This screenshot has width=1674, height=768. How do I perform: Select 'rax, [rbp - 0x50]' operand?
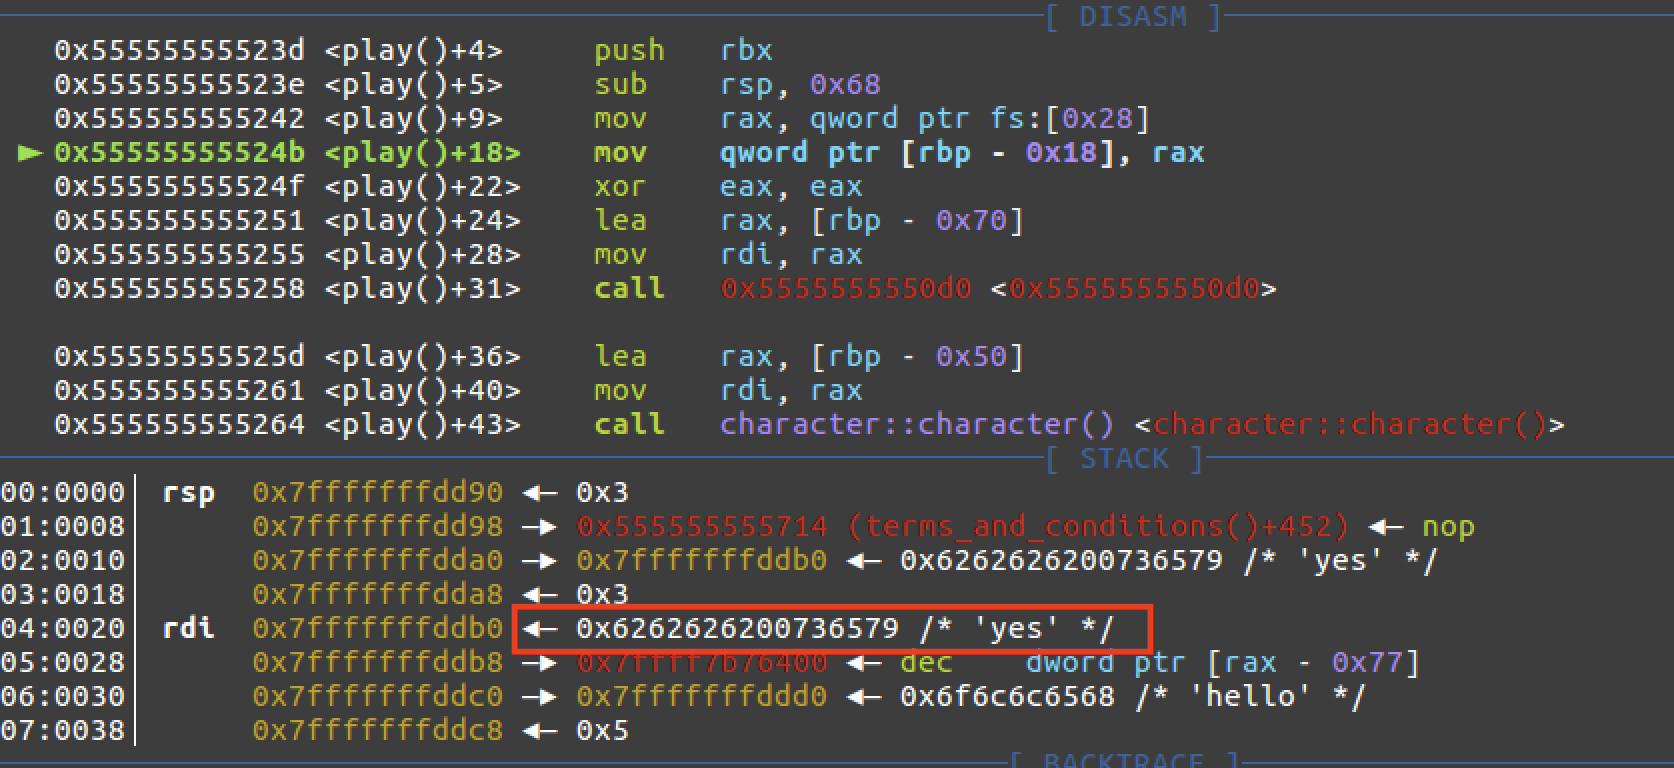point(872,356)
